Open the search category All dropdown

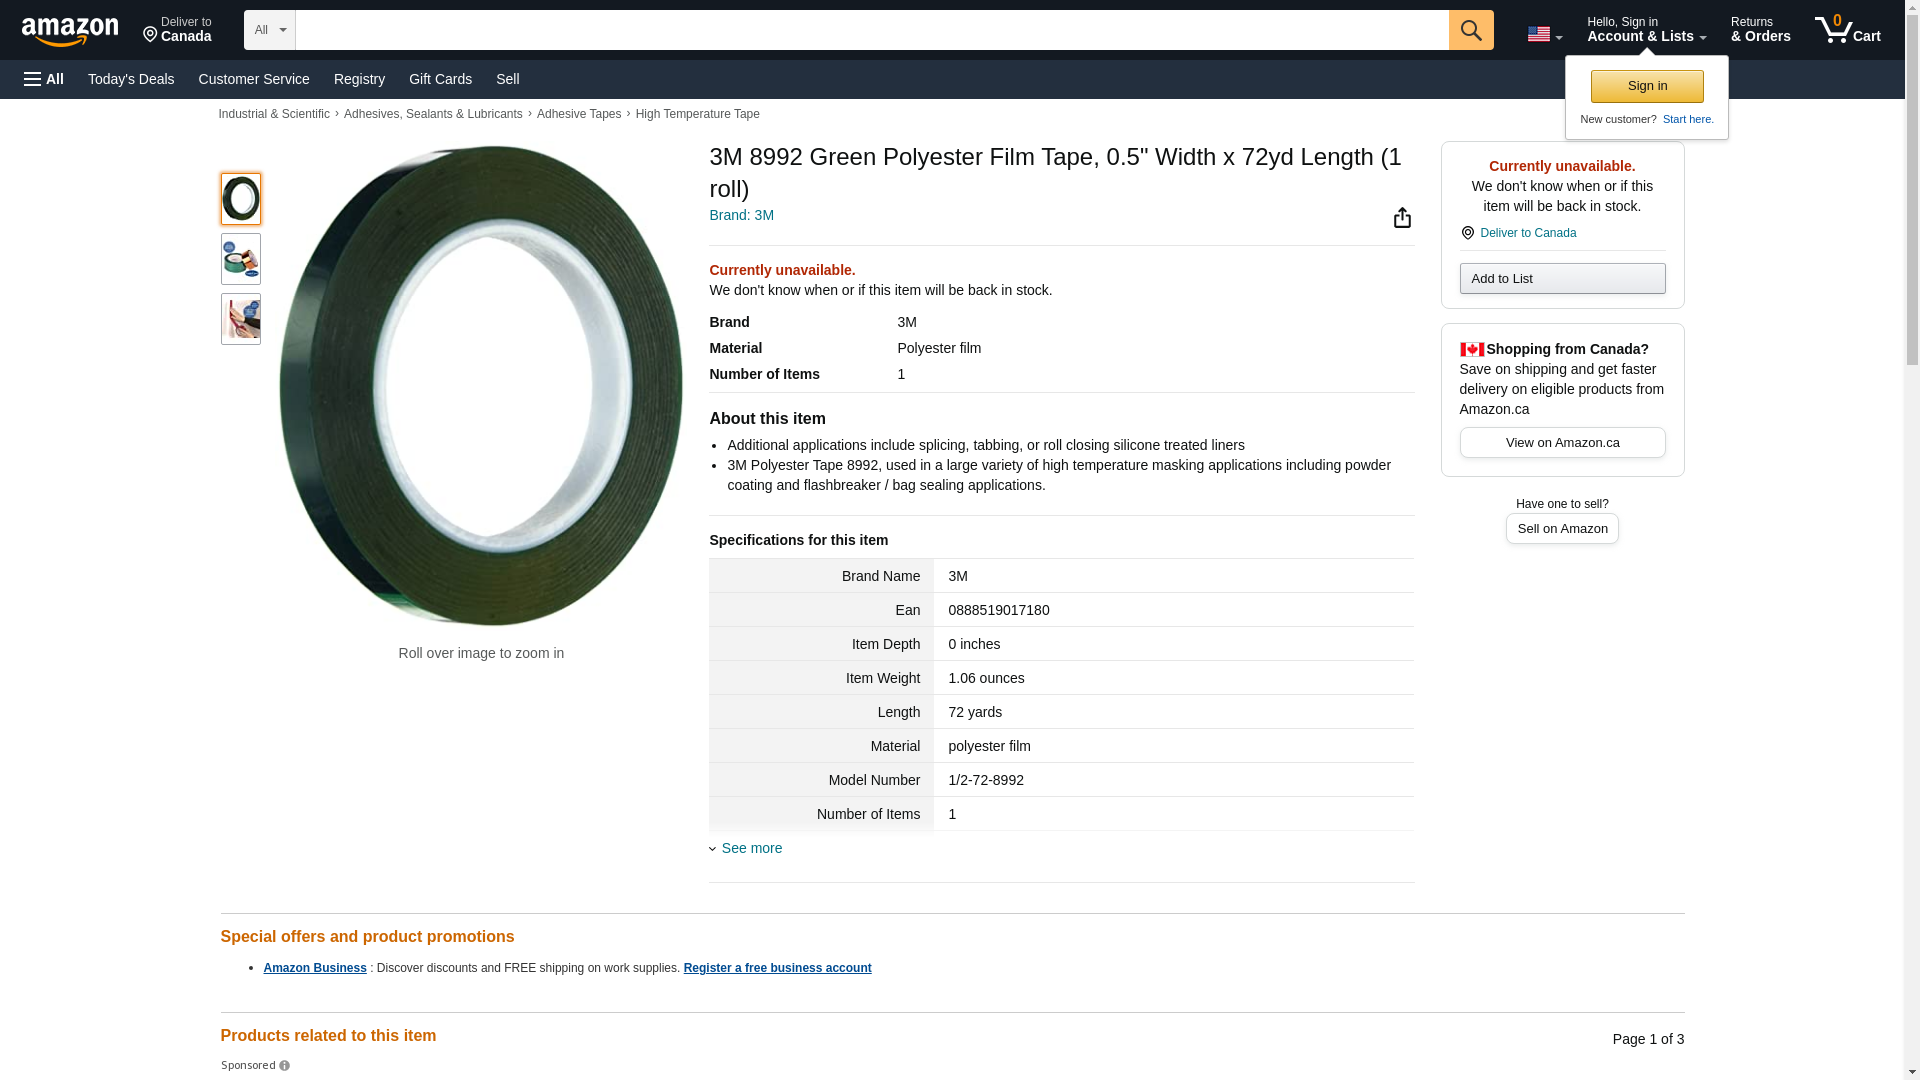(x=269, y=30)
